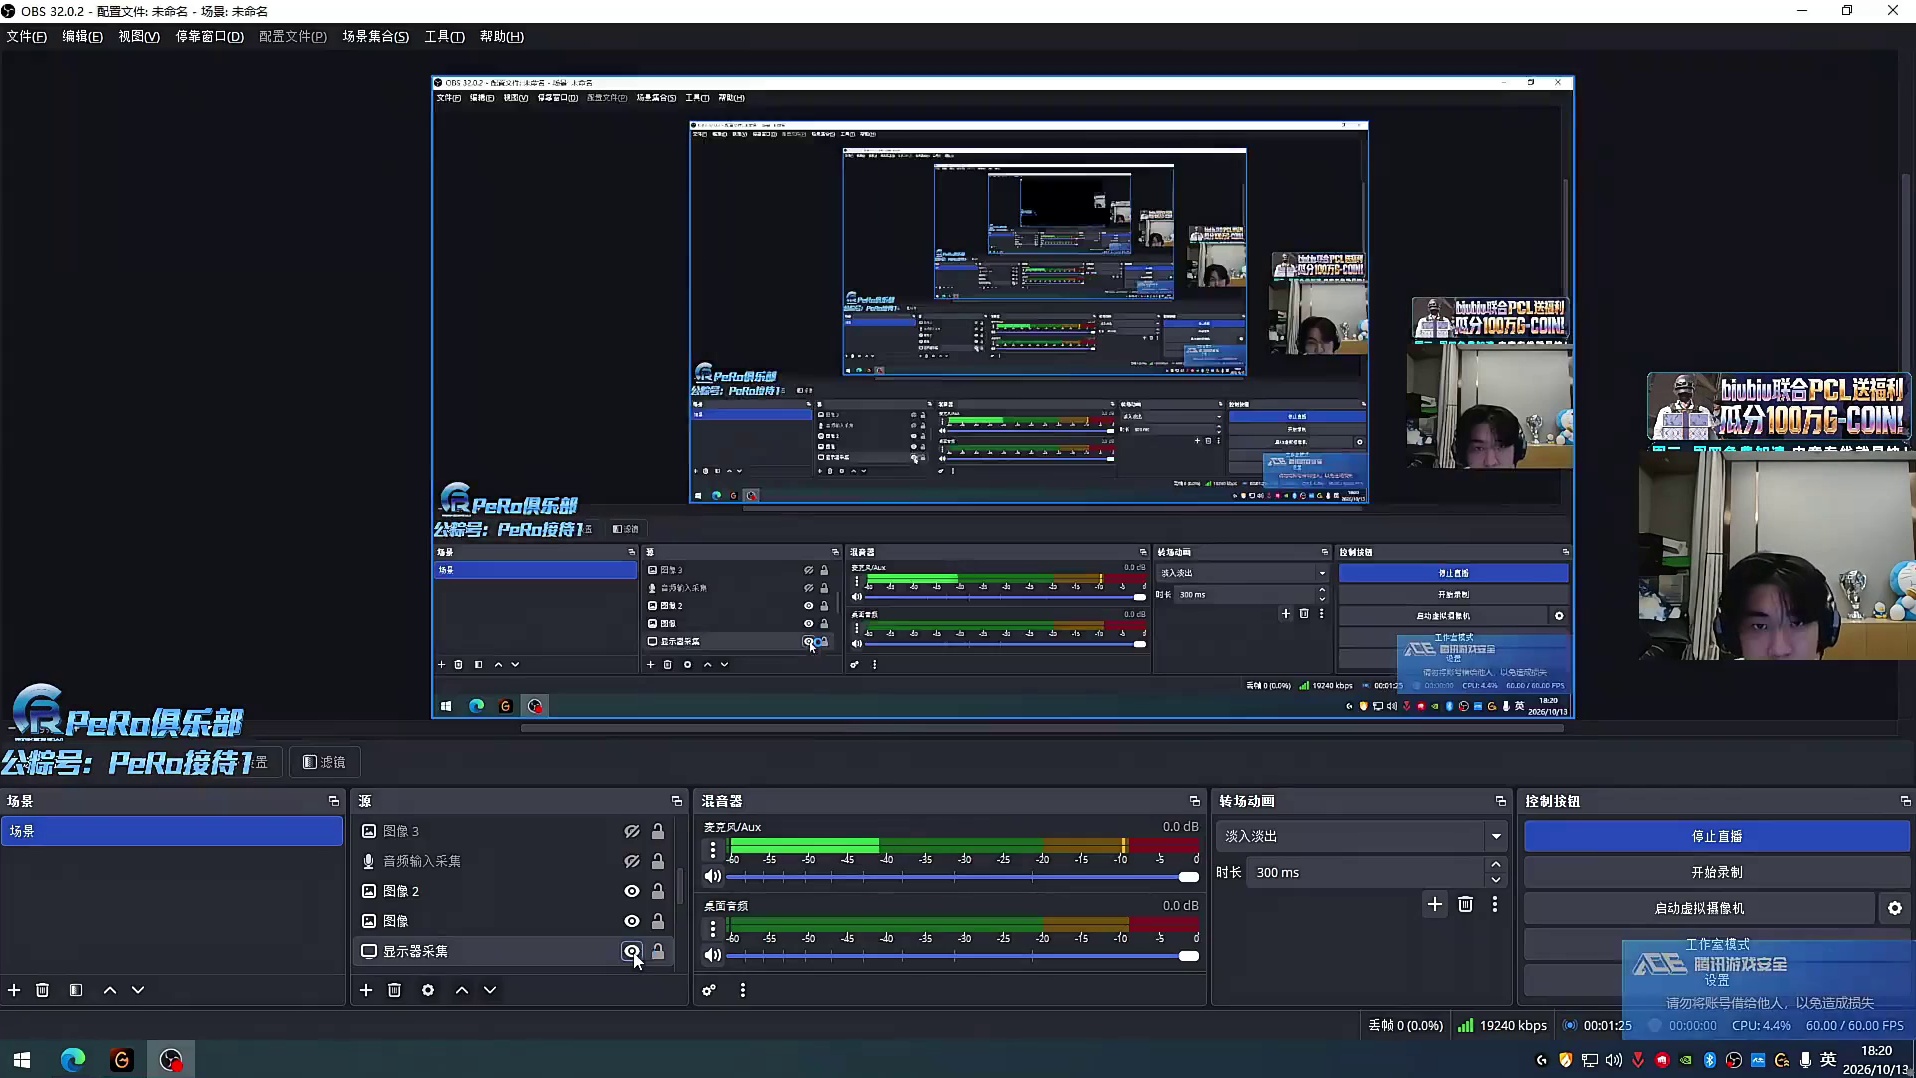Viewport: 1916px width, 1078px height.
Task: Click 开始录制 button
Action: 1717,872
